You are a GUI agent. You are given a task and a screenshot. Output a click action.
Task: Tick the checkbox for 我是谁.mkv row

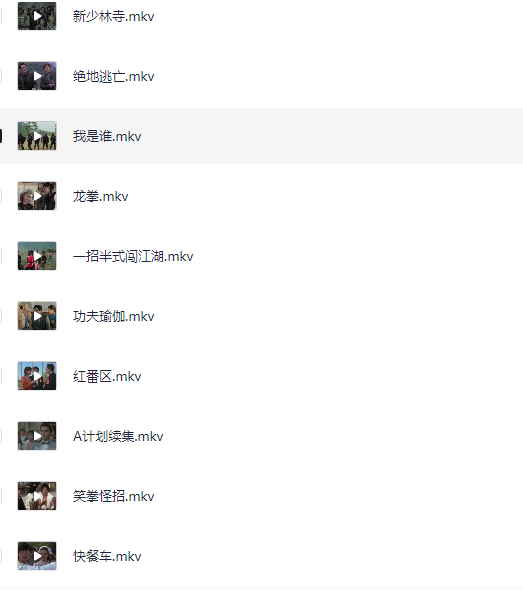[1, 136]
